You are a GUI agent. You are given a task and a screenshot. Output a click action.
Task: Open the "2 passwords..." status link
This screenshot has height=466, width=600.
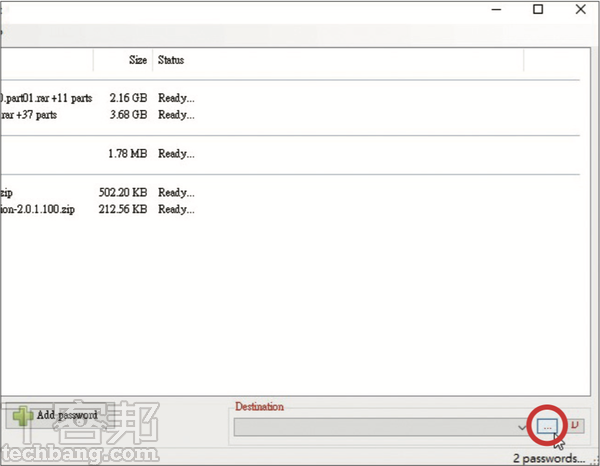click(549, 458)
